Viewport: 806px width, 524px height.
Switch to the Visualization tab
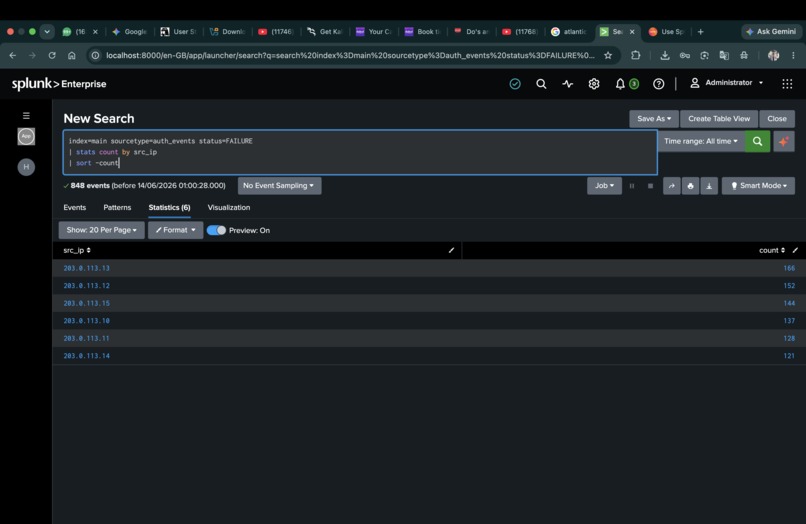coord(229,208)
